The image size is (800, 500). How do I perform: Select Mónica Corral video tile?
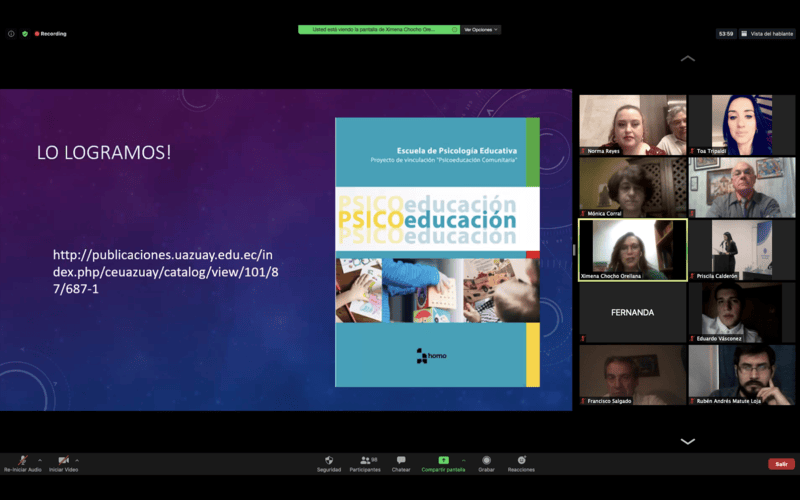(x=633, y=187)
